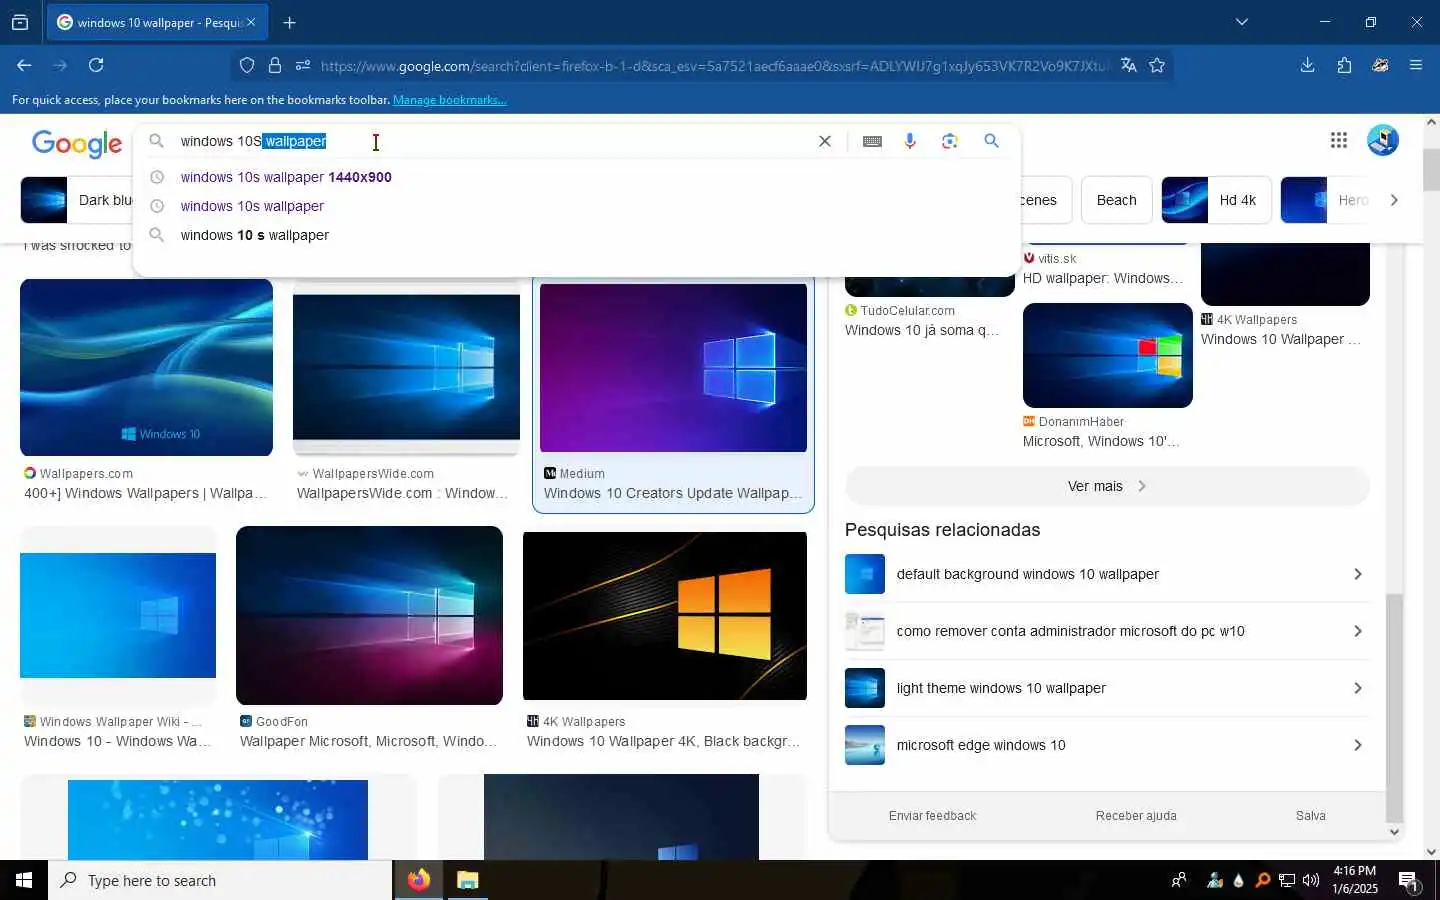Select the Hero filter chip
The width and height of the screenshot is (1440, 900).
1328,200
